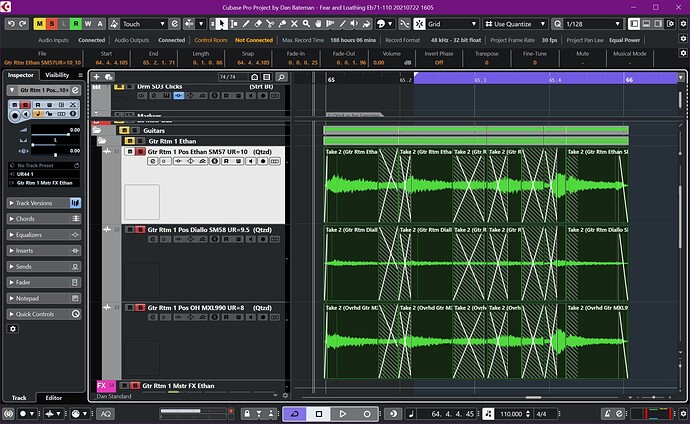Select the Mute X tool

coord(294,24)
